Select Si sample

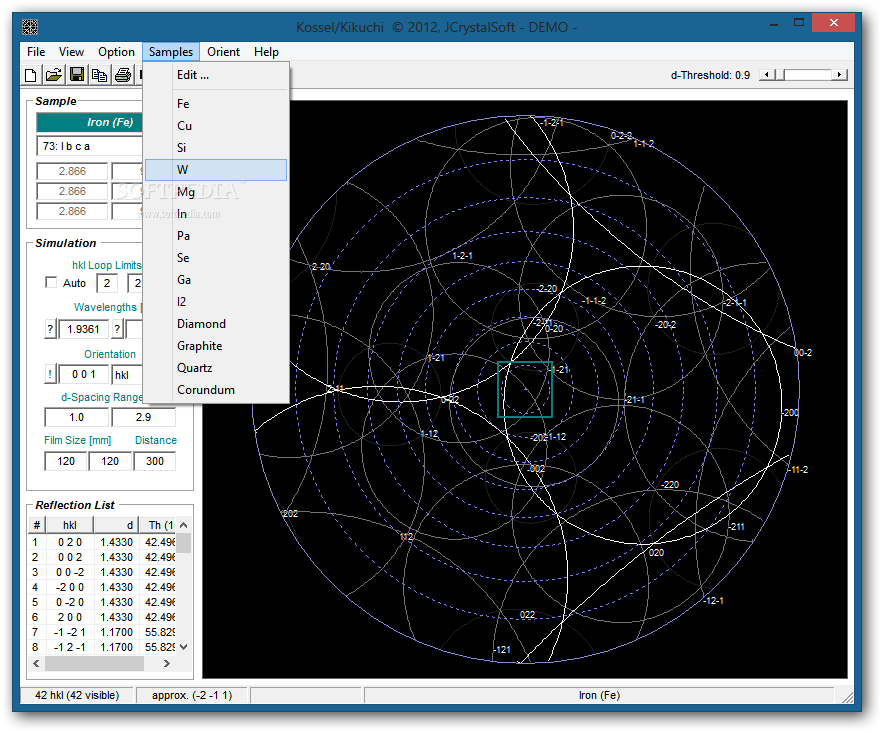tap(217, 147)
